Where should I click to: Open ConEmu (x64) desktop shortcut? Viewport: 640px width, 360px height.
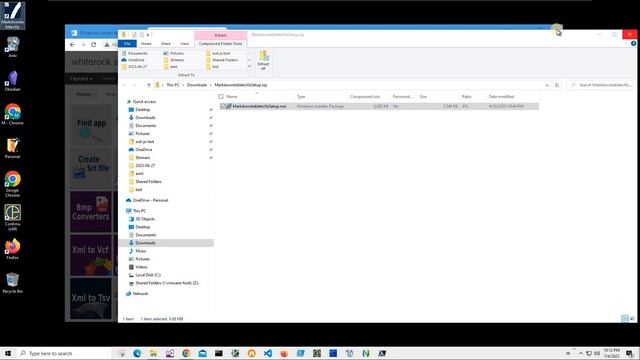(13, 218)
